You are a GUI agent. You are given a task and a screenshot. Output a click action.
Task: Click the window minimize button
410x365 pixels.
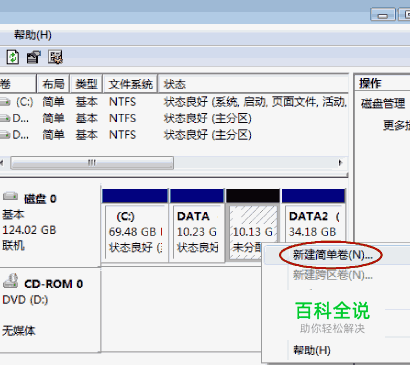[383, 15]
